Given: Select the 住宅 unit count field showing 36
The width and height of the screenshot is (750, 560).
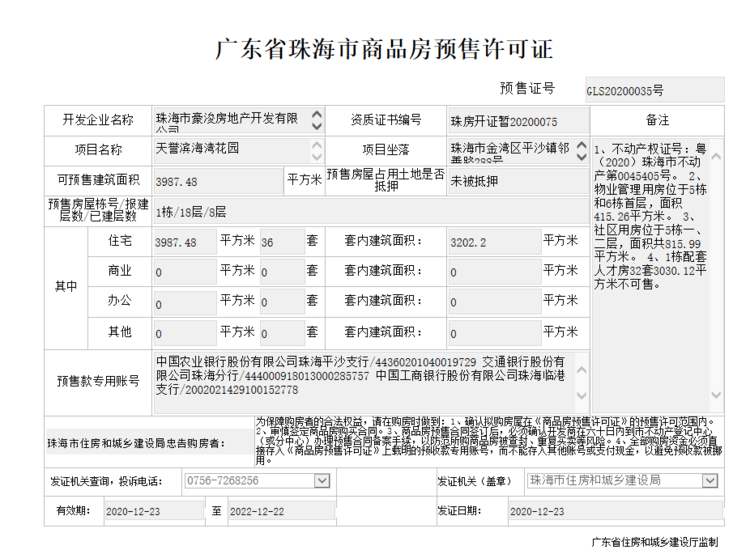Looking at the screenshot, I should coord(281,242).
